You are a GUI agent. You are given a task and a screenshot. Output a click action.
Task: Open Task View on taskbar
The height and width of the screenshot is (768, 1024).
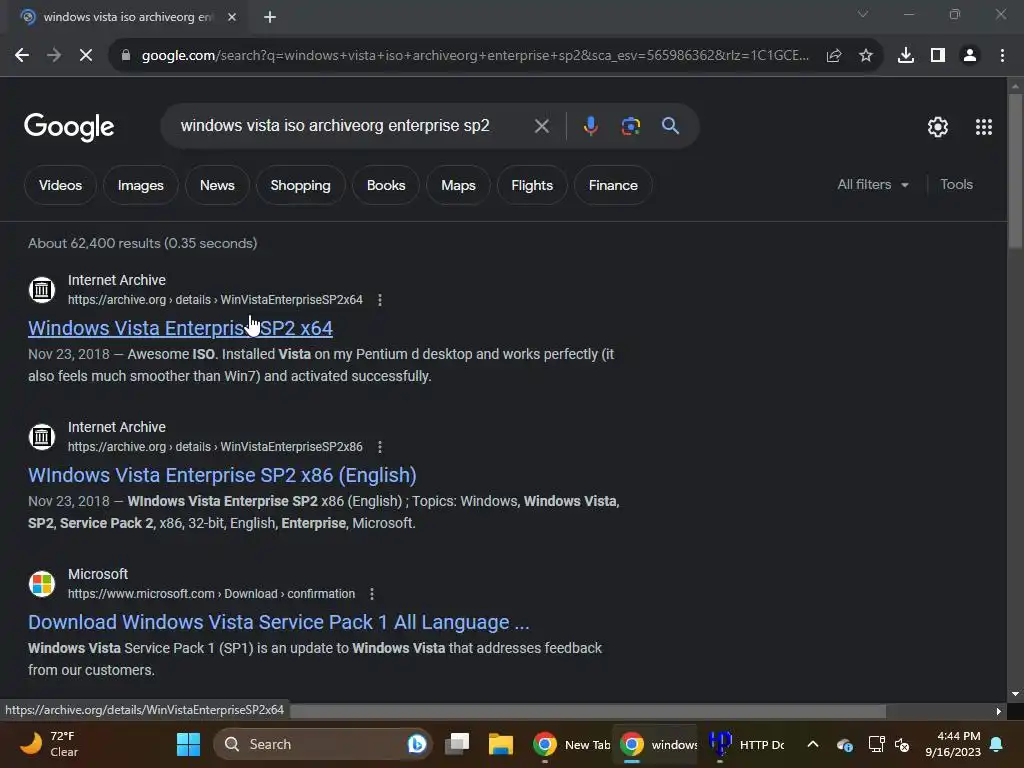point(457,744)
